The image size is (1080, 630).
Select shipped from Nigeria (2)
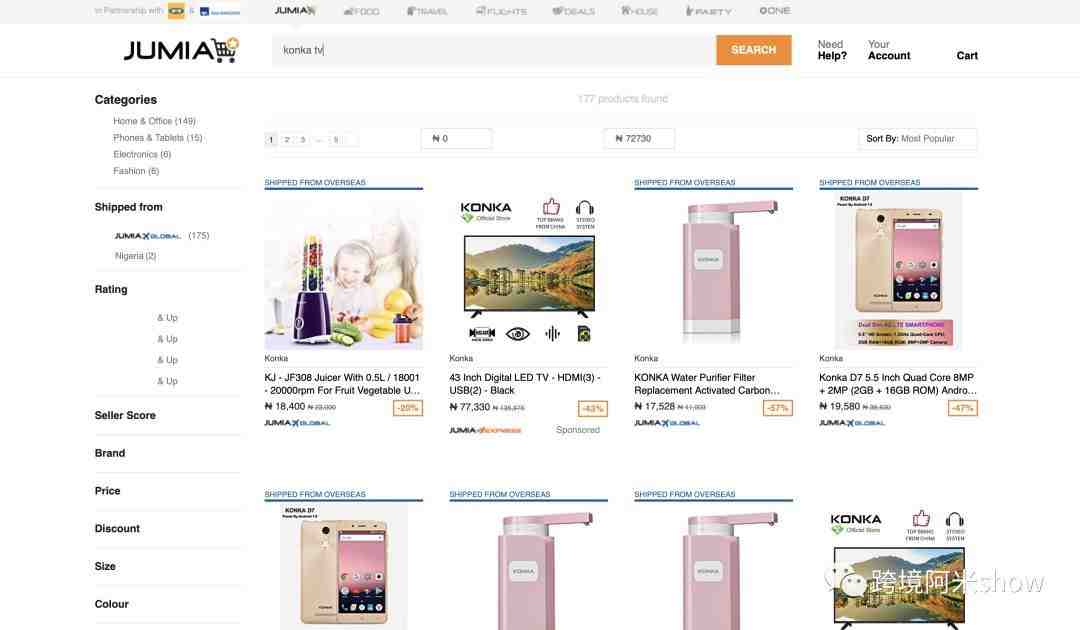pos(136,255)
